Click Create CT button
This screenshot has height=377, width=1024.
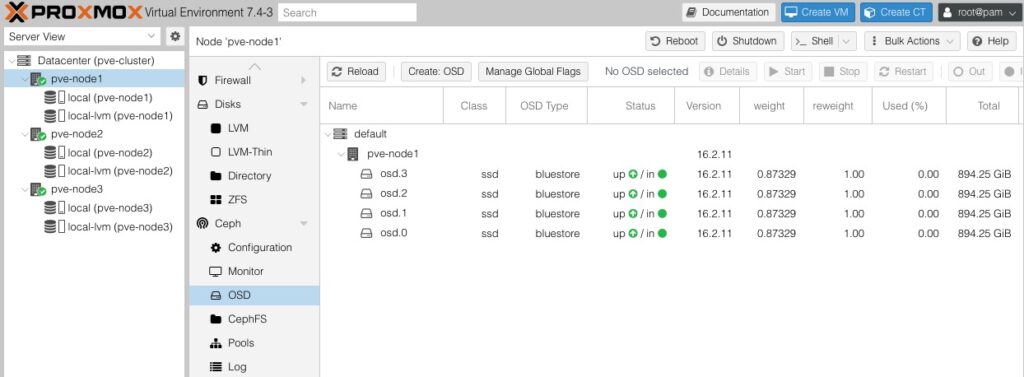click(x=896, y=12)
